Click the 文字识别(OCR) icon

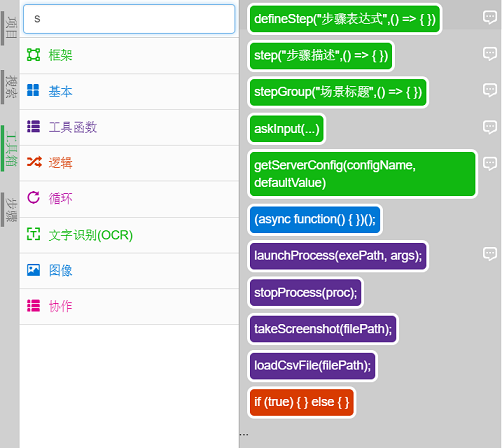point(33,234)
